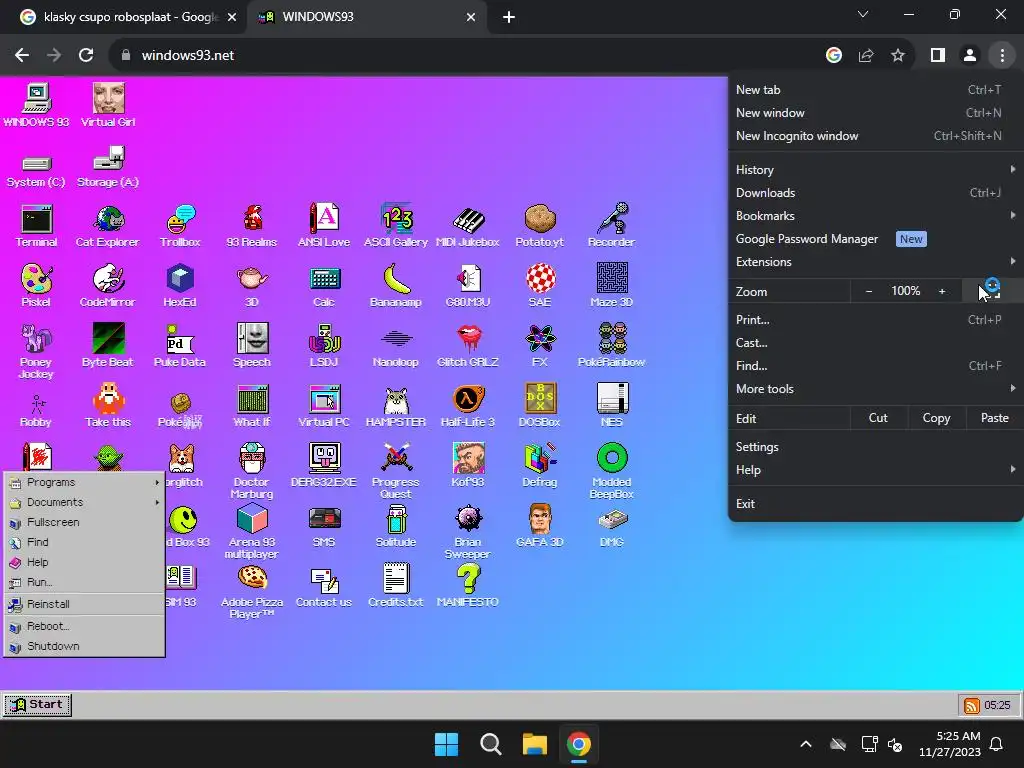Open Half-Life 3 icon
The image size is (1024, 768).
click(468, 406)
